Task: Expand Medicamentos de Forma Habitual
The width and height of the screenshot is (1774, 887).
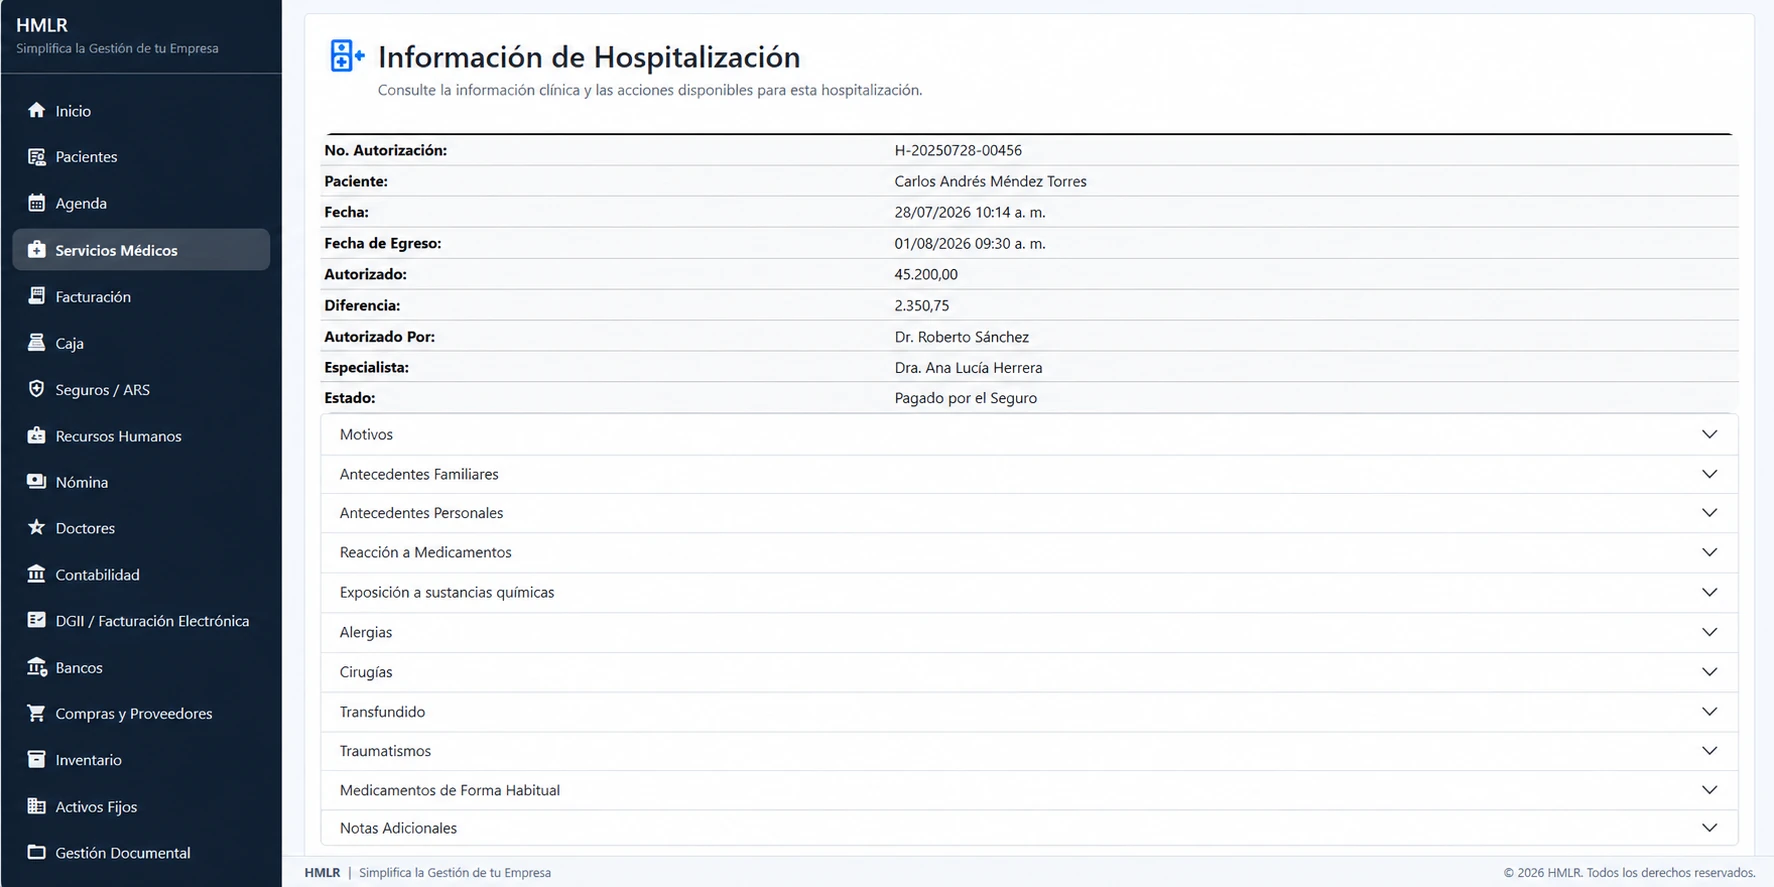Action: [1029, 790]
